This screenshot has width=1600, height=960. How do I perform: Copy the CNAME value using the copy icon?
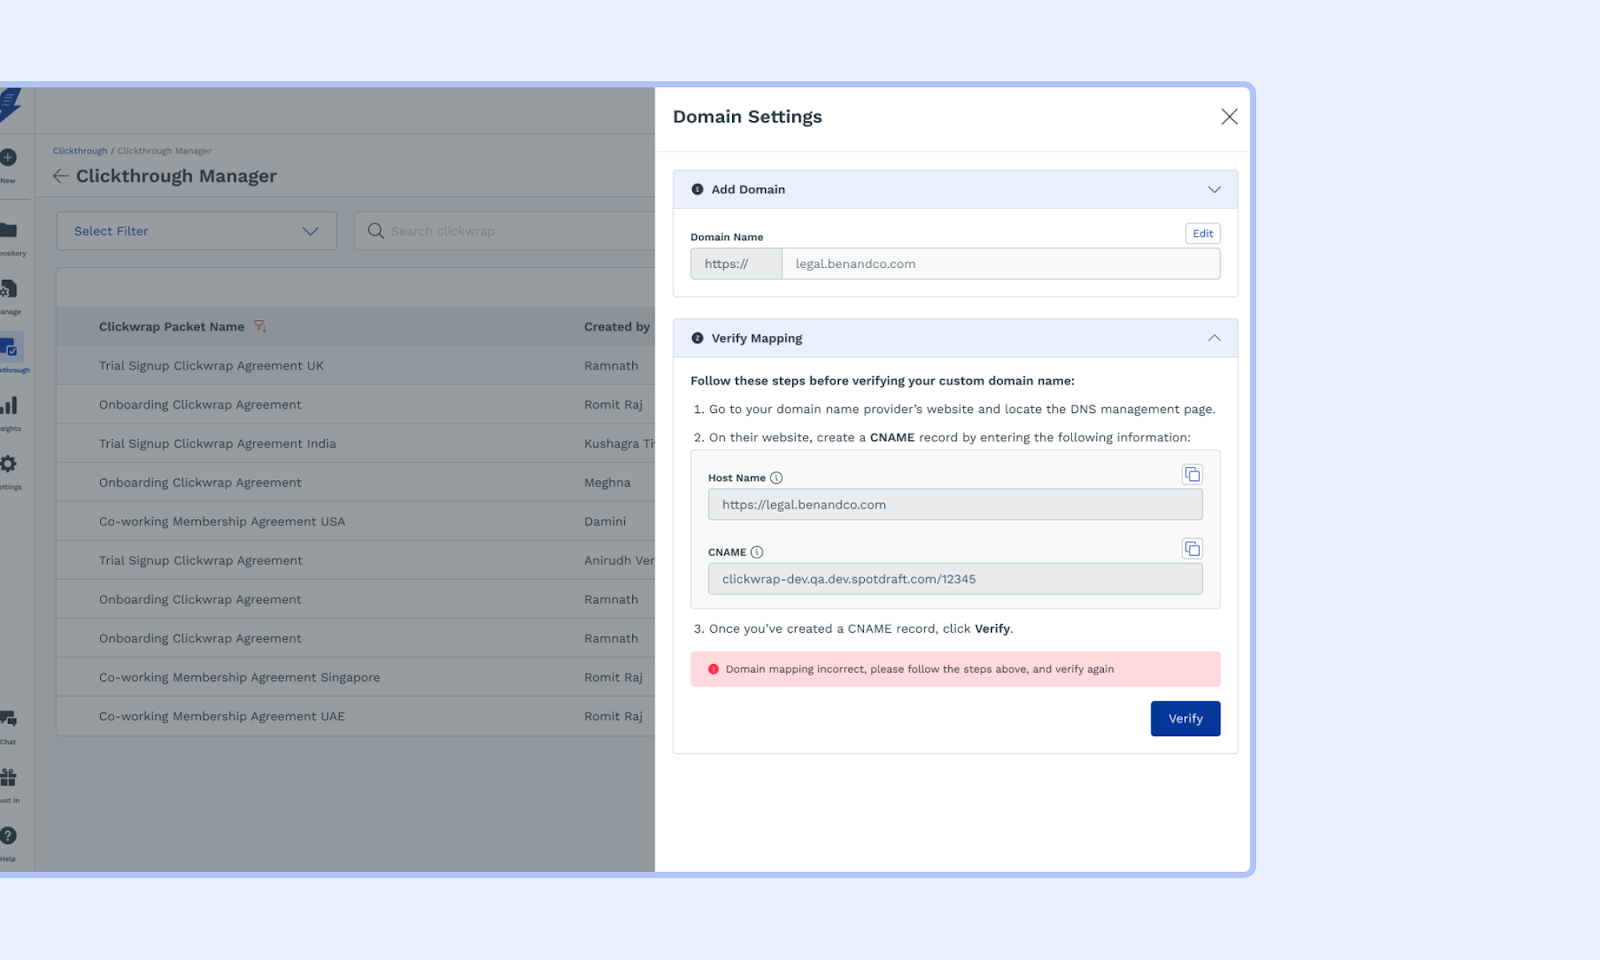click(x=1192, y=548)
